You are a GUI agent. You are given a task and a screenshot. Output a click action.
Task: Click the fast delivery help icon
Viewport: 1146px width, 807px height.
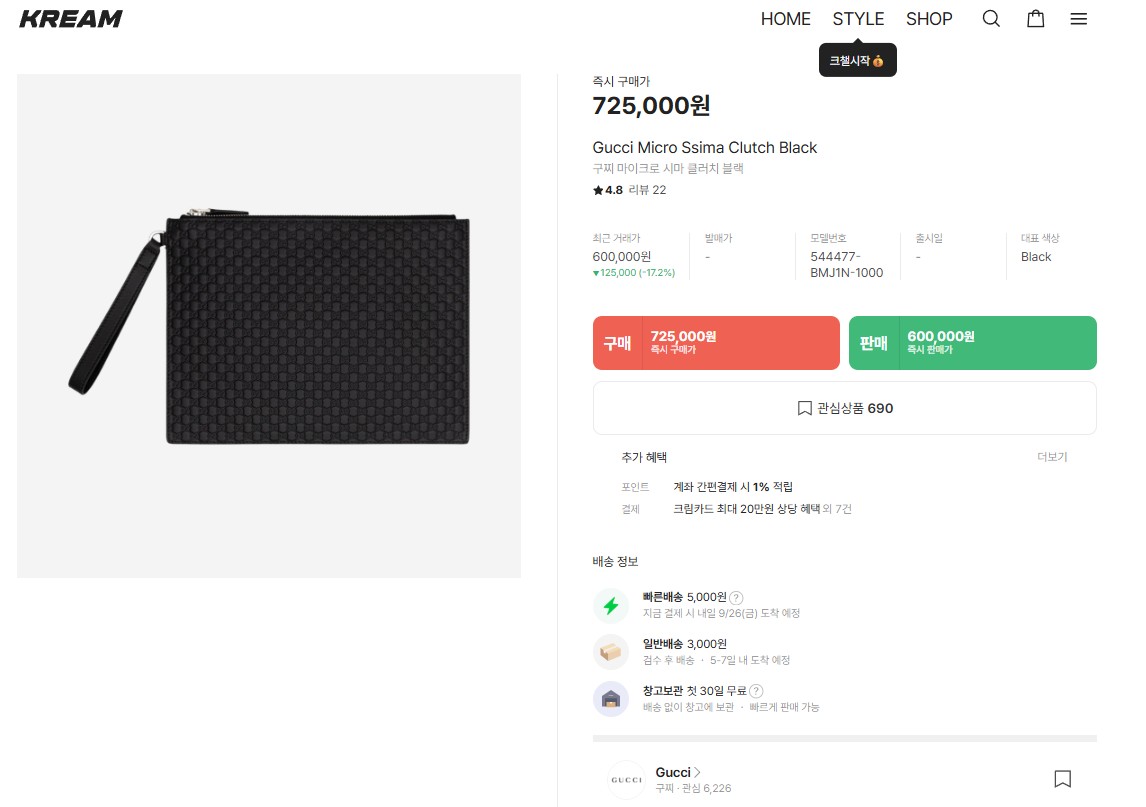click(736, 598)
